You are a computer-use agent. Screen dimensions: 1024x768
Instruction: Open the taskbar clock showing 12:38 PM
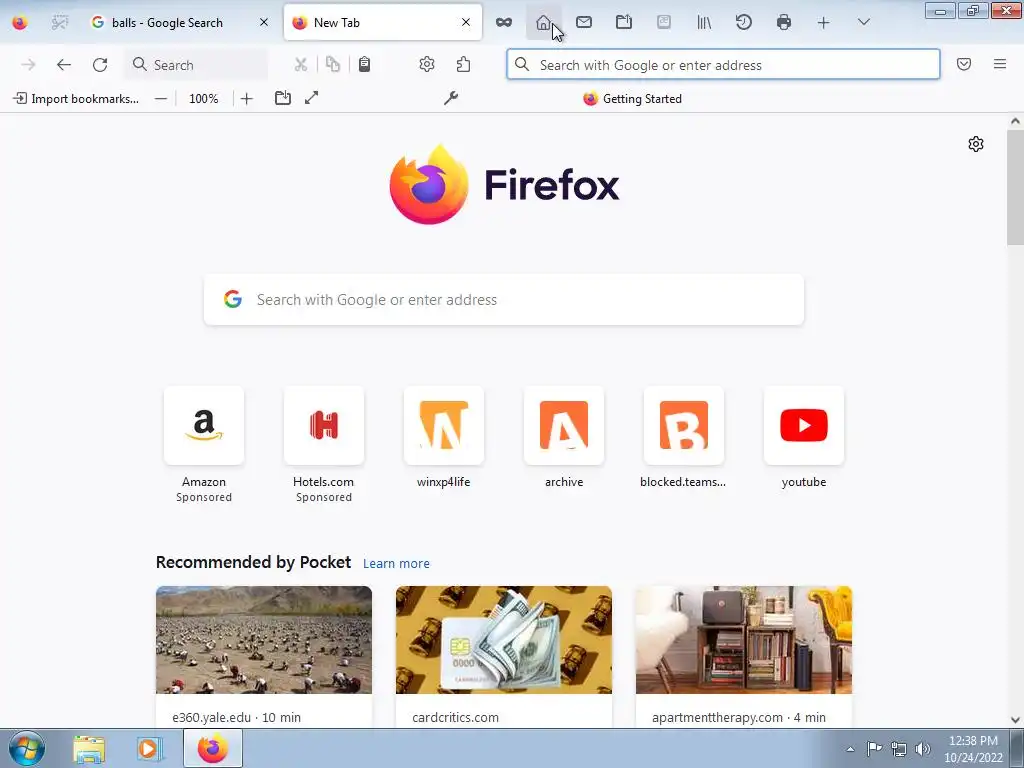click(x=973, y=749)
